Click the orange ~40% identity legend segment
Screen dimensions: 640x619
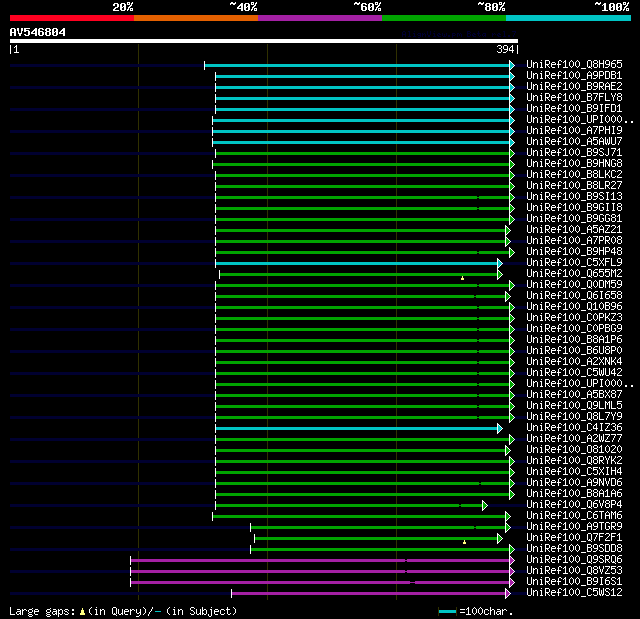click(x=196, y=18)
